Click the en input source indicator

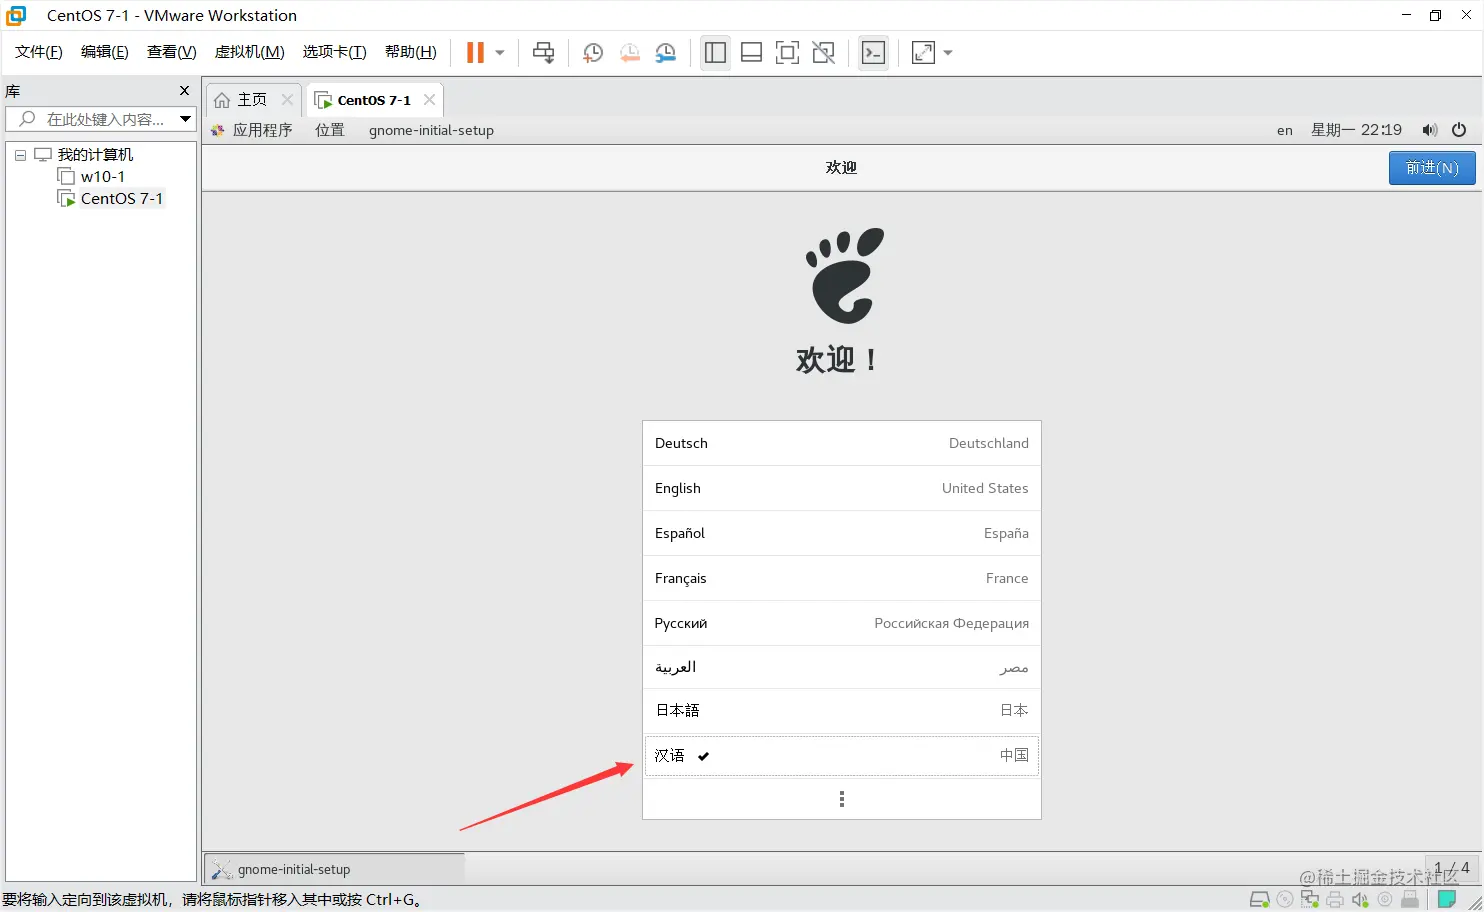tap(1285, 130)
